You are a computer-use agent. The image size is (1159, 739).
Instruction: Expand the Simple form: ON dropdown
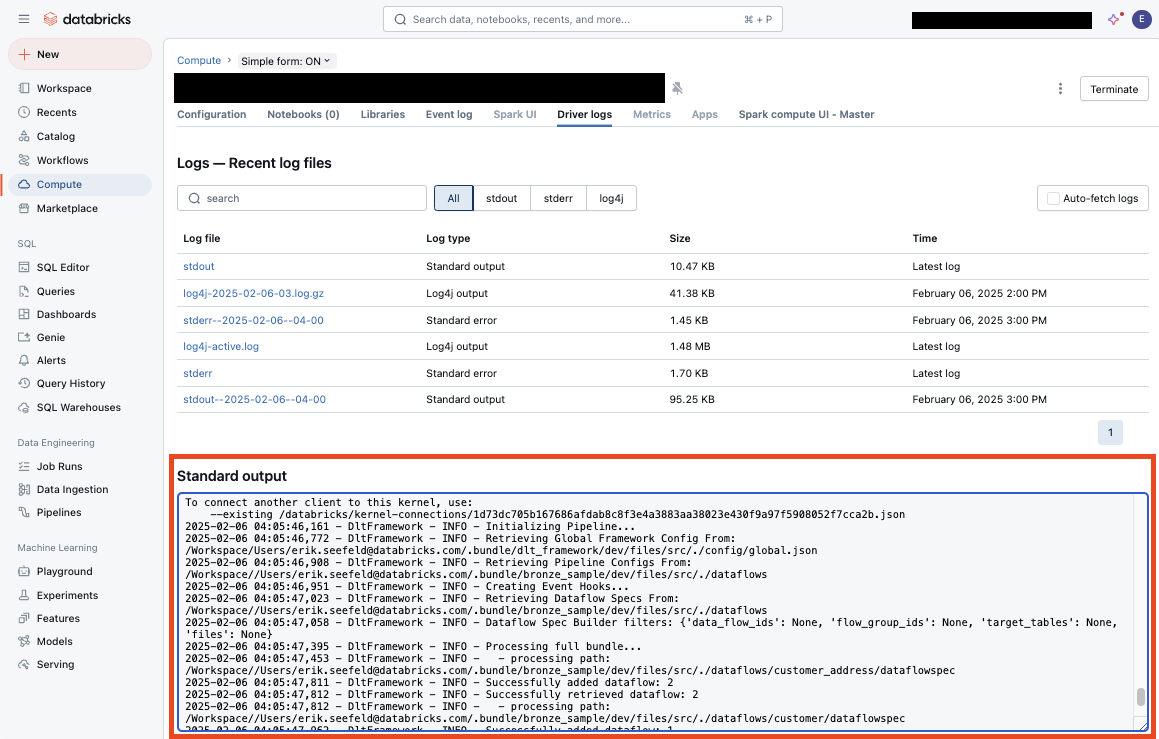(x=286, y=61)
